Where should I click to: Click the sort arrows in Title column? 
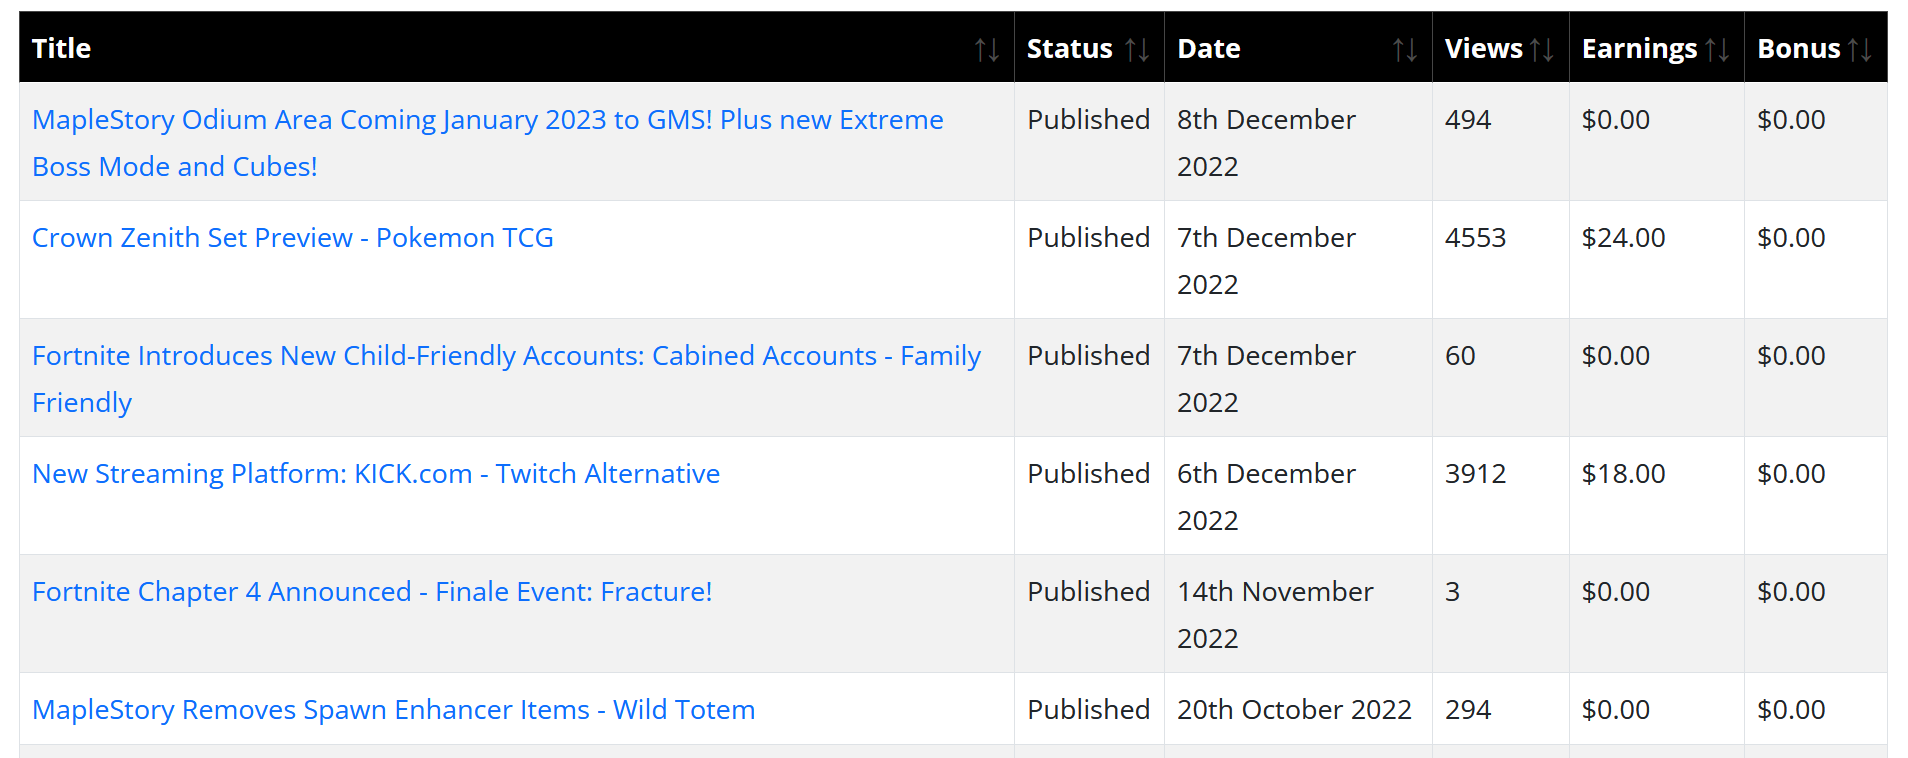(x=986, y=49)
